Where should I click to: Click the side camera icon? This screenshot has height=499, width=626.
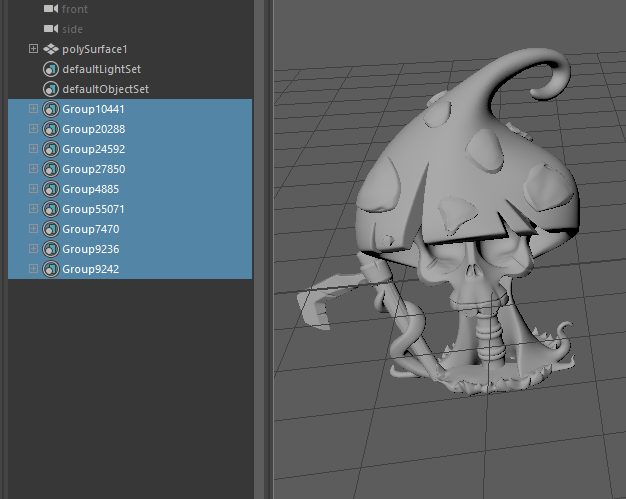click(51, 29)
